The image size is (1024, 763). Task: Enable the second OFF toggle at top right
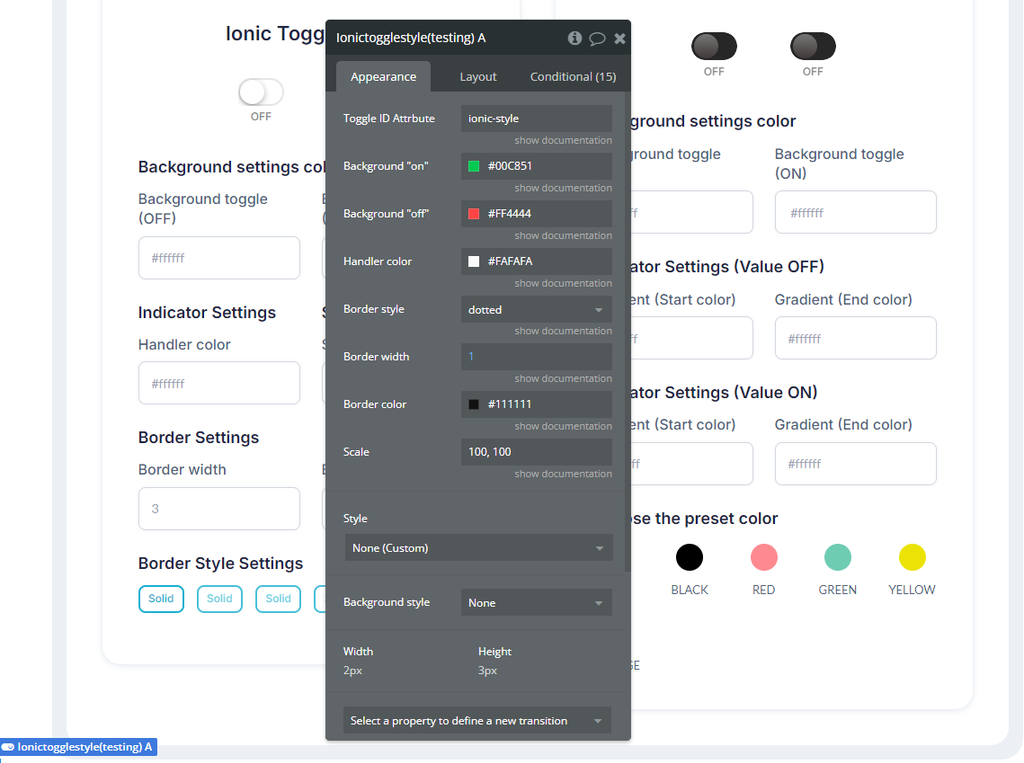click(812, 44)
